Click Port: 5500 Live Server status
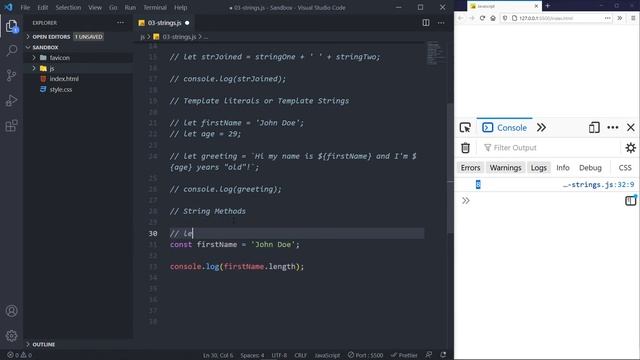The image size is (640, 360). point(365,355)
